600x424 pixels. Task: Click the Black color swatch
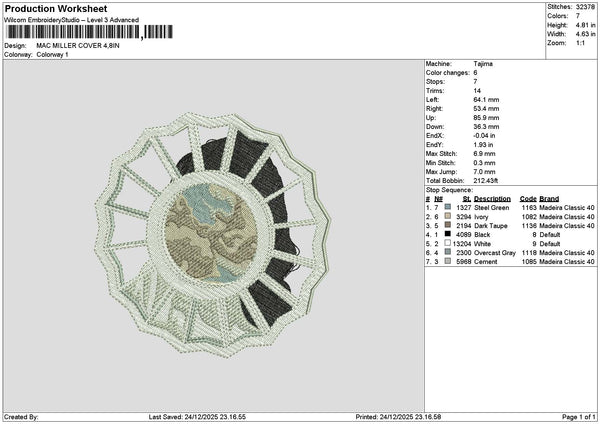coord(447,234)
